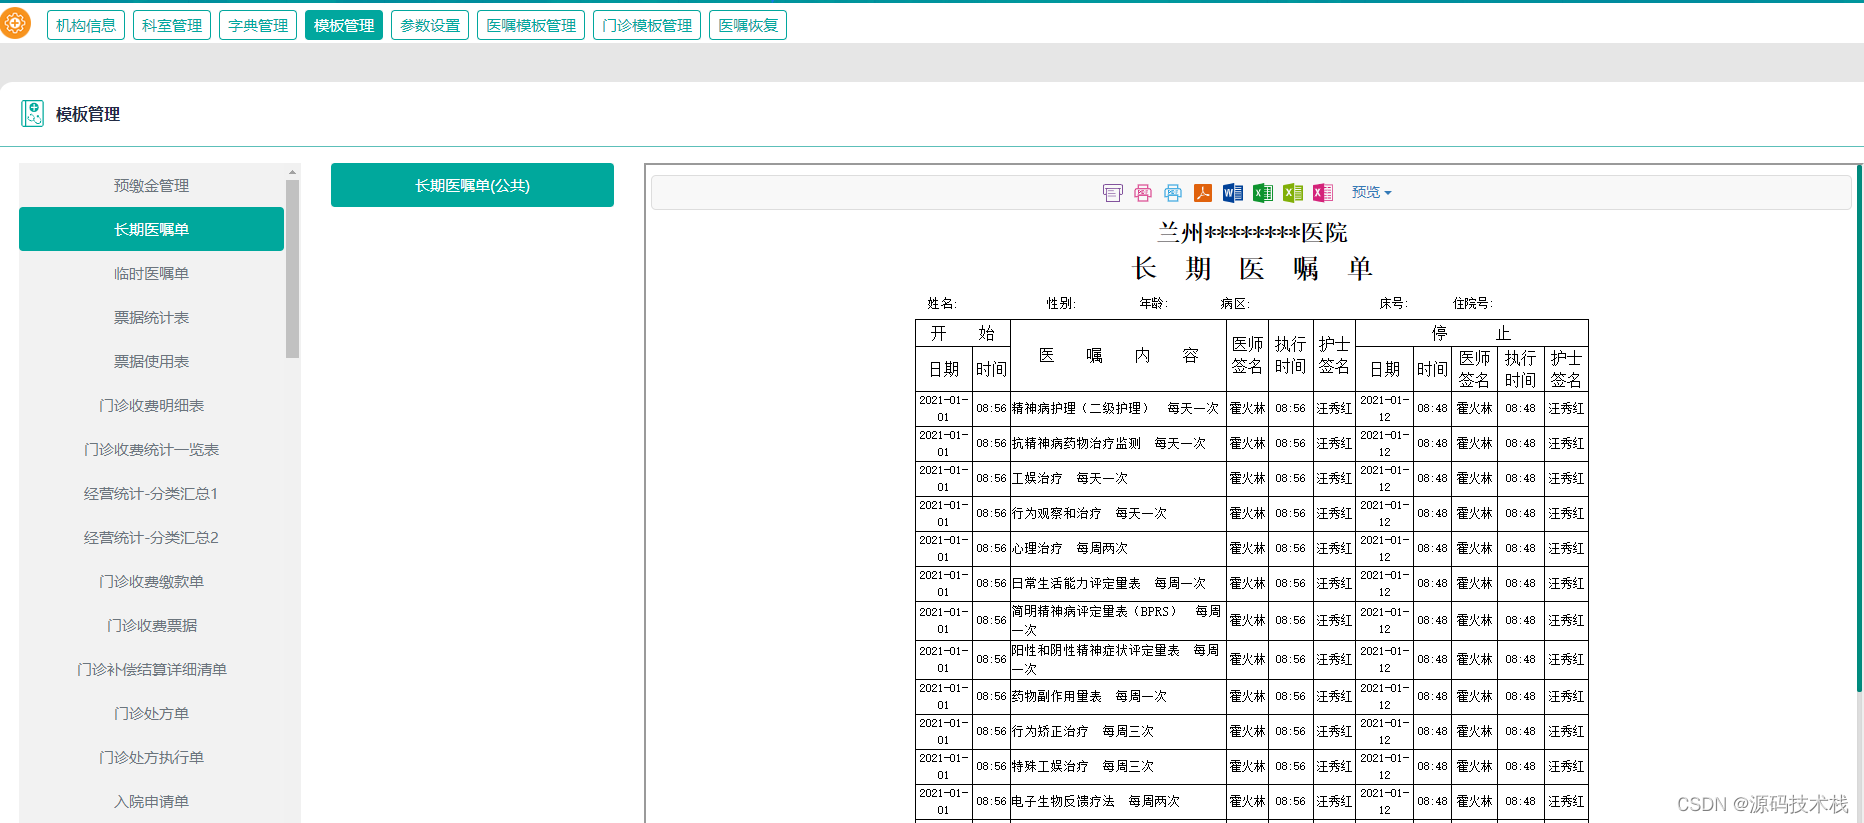This screenshot has height=823, width=1864.
Task: Select 票据使用表 in sidebar
Action: tap(151, 361)
